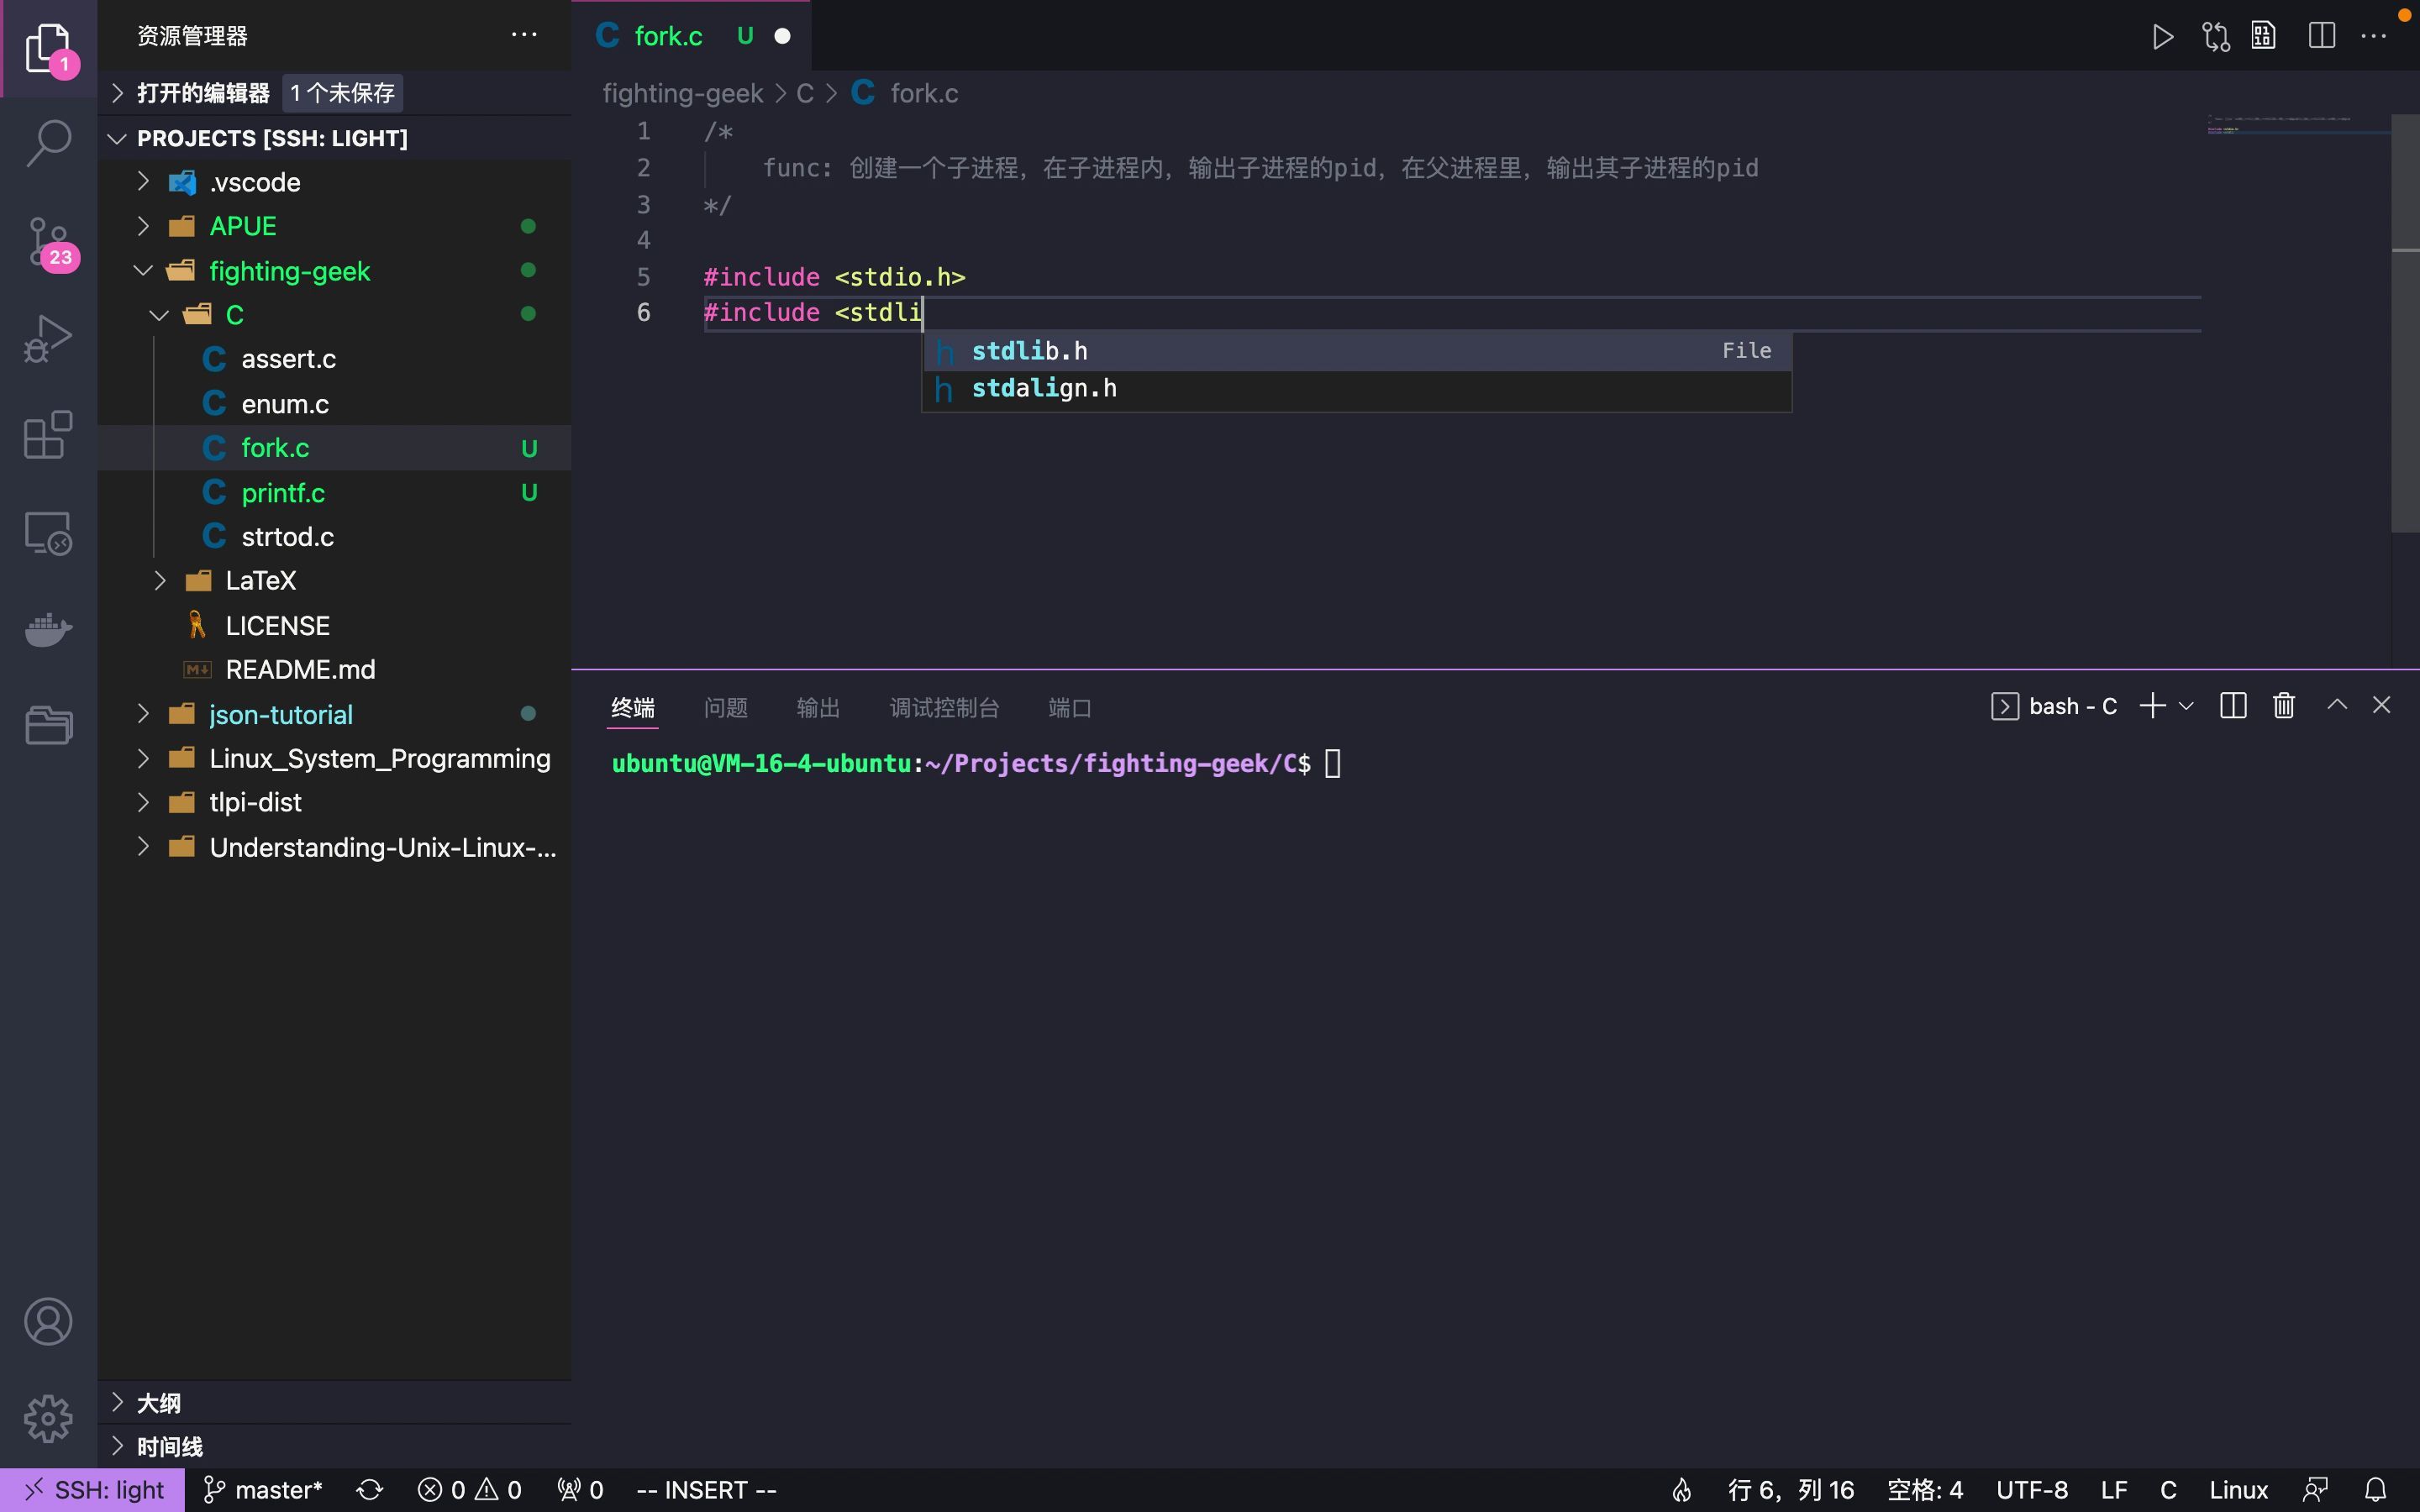The width and height of the screenshot is (2420, 1512).
Task: Collapse the fighting-geek folder
Action: 334,270
